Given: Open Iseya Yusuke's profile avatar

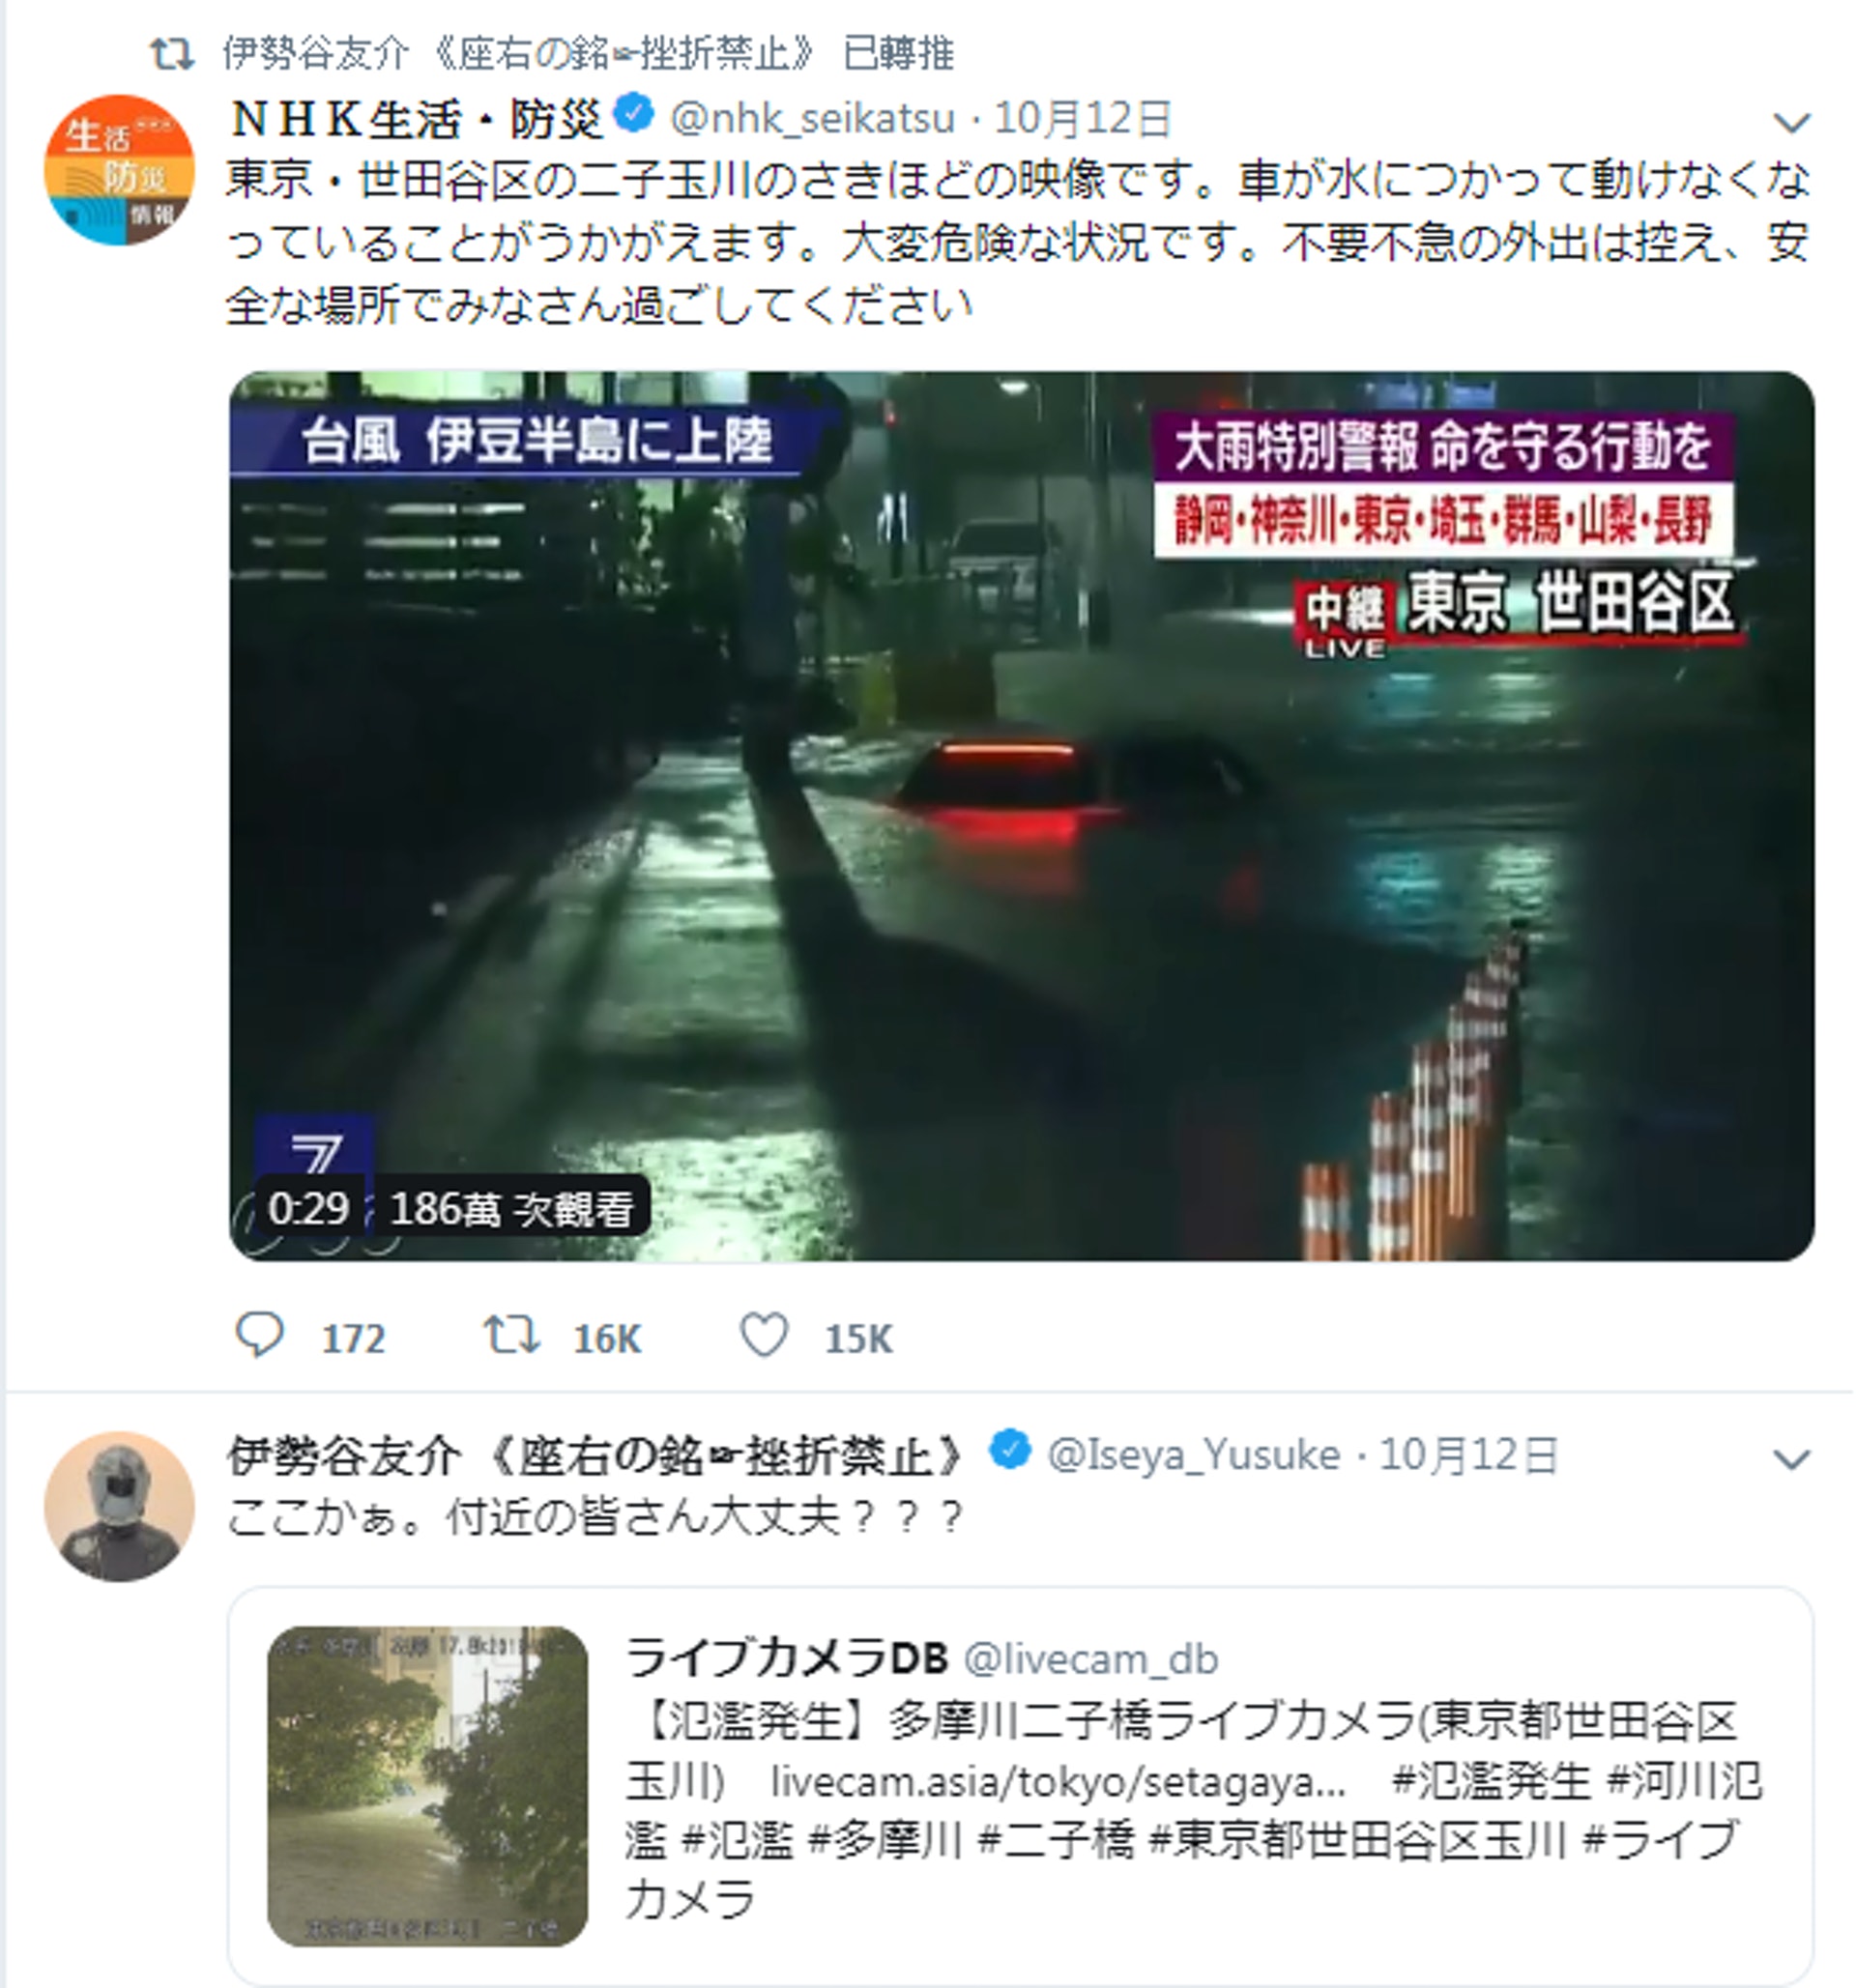Looking at the screenshot, I should click(119, 1506).
